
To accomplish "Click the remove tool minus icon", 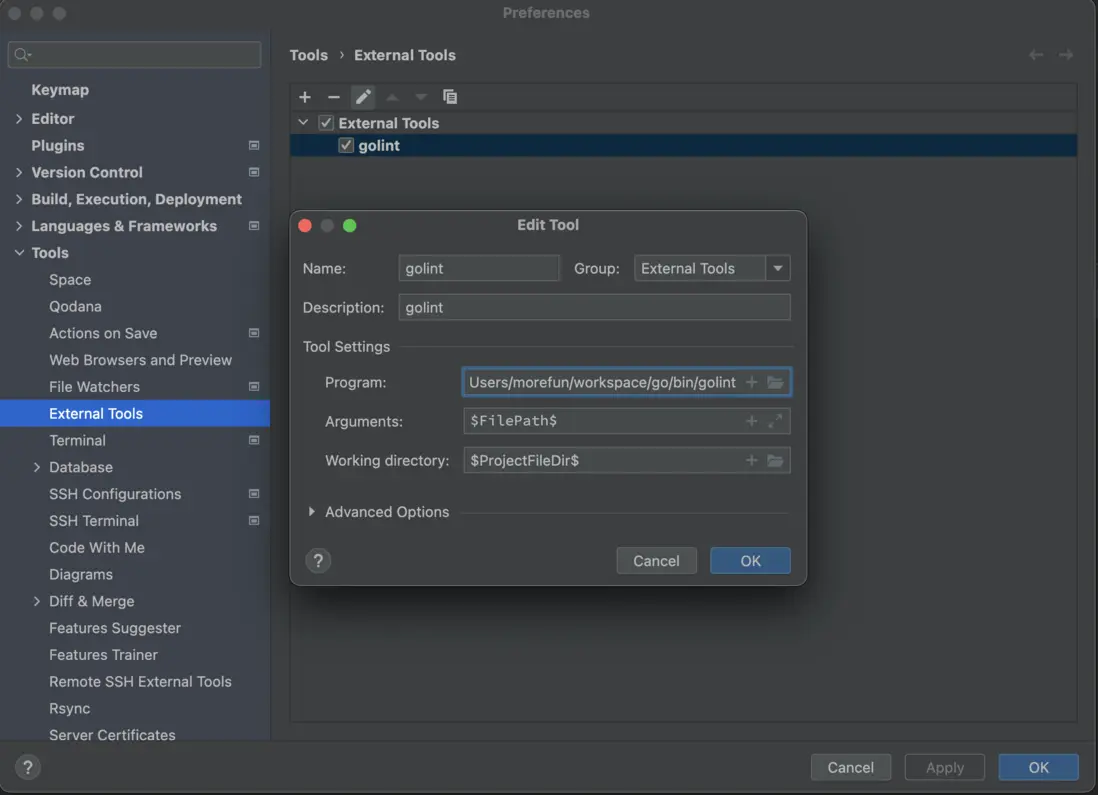I will (x=334, y=97).
